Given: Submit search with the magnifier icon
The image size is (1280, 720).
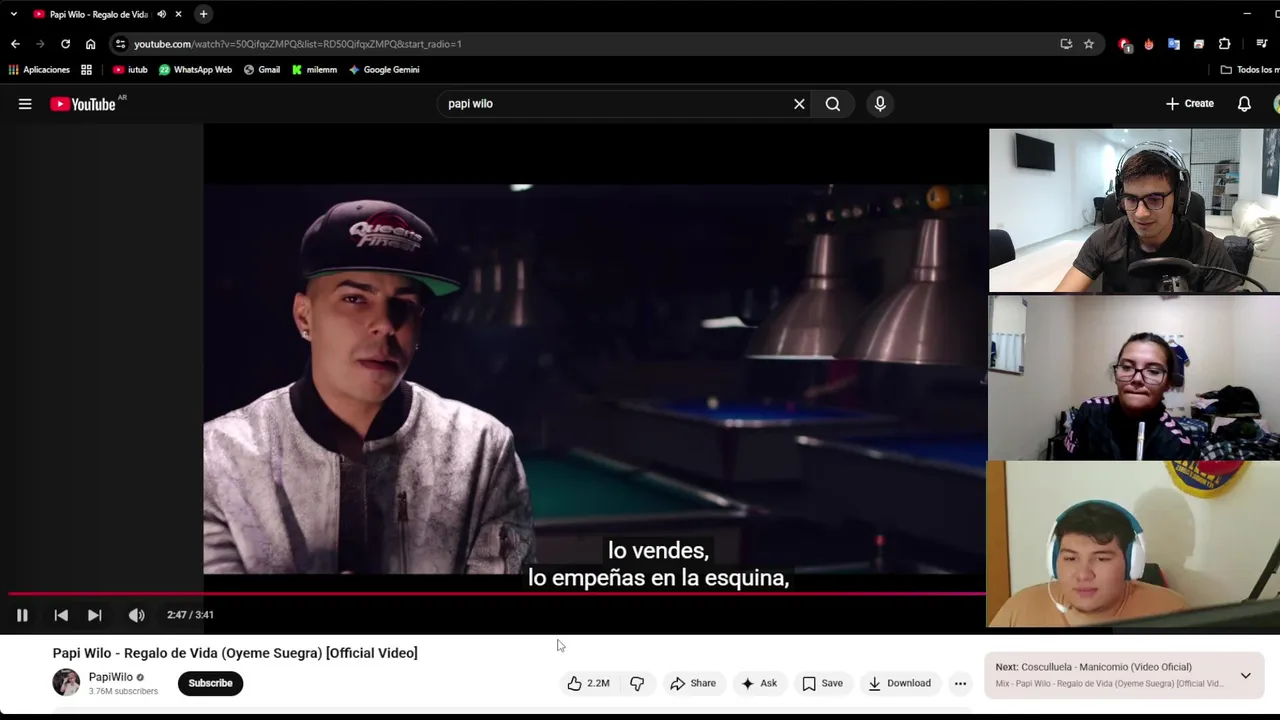Looking at the screenshot, I should point(833,104).
